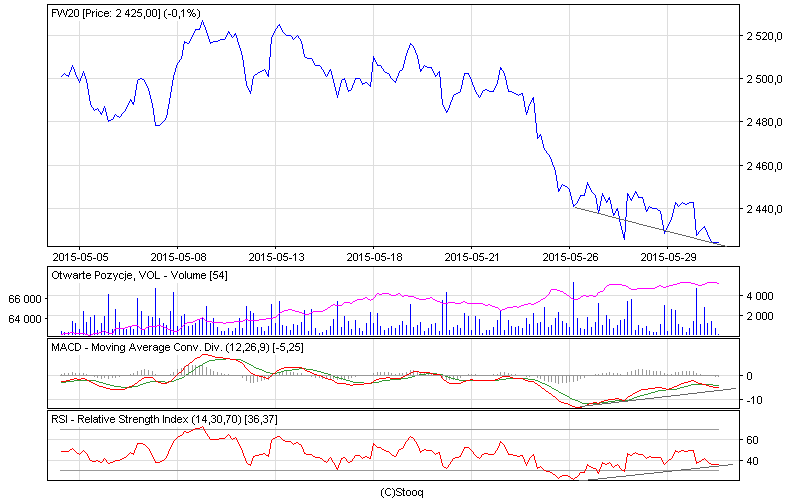
Task: Click the MACD panel title
Action: click(177, 347)
